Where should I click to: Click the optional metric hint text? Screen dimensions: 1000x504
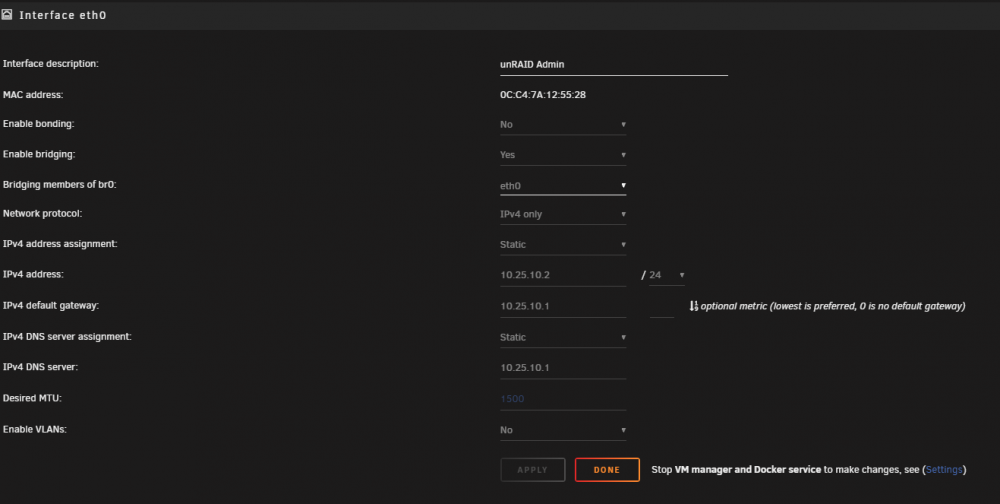[833, 306]
